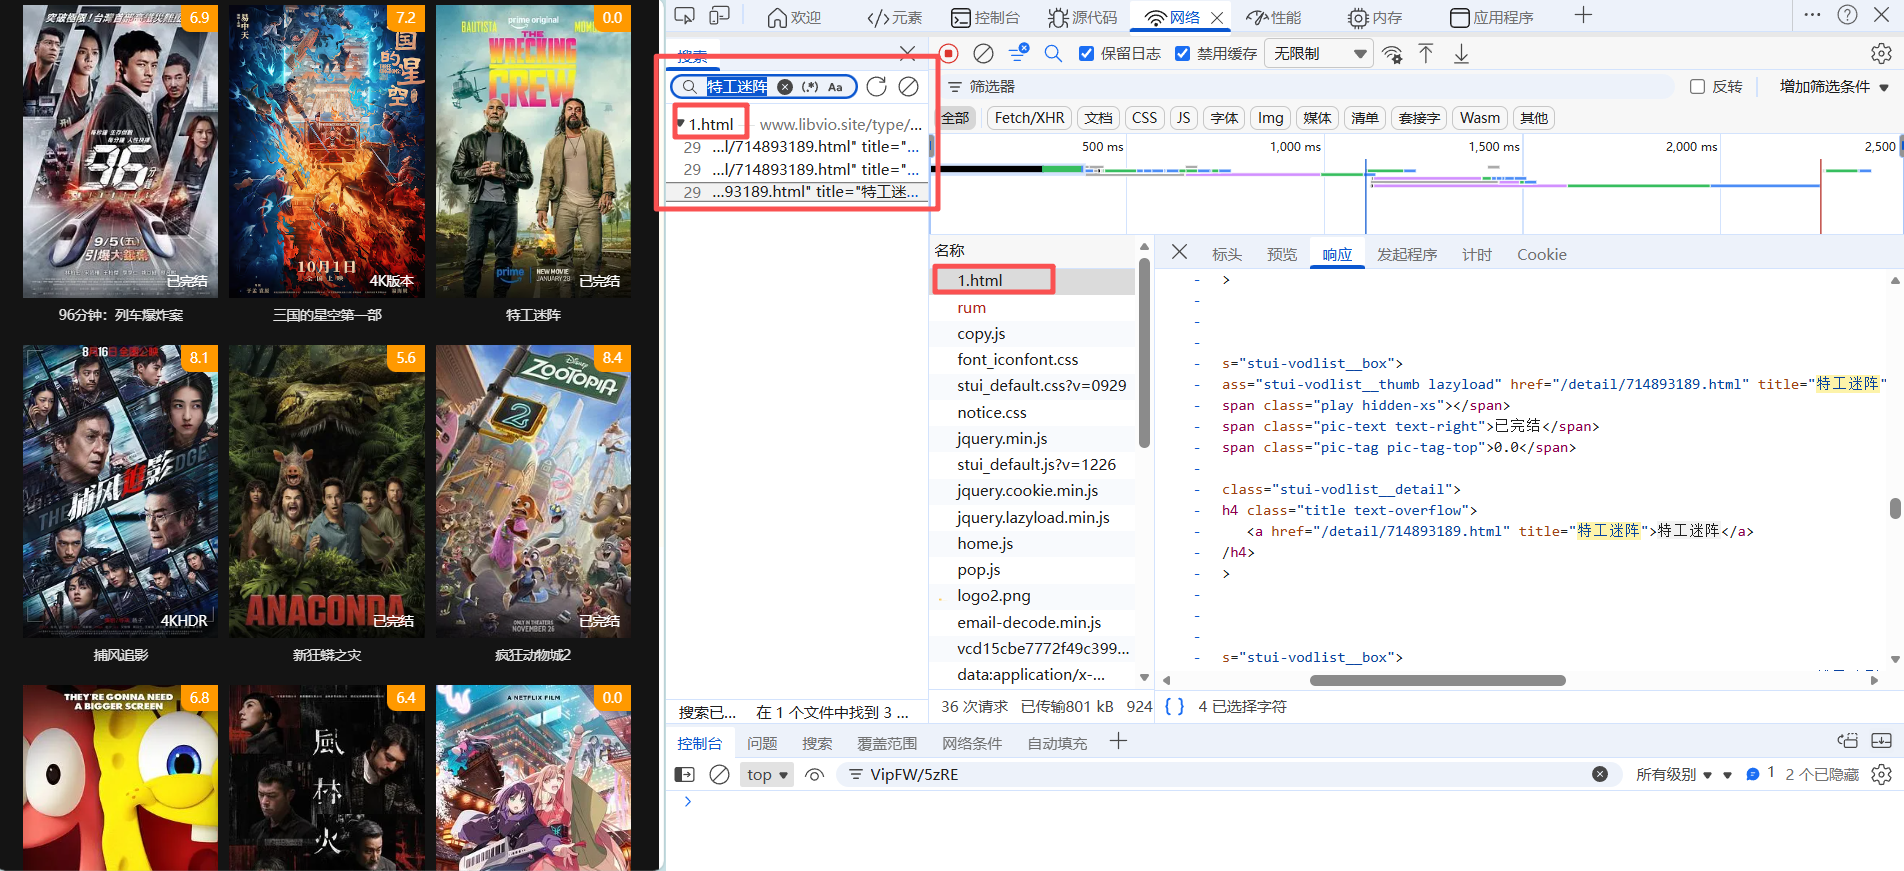1904x871 pixels.
Task: Click the request list vertical scrollbar
Action: point(1144,354)
